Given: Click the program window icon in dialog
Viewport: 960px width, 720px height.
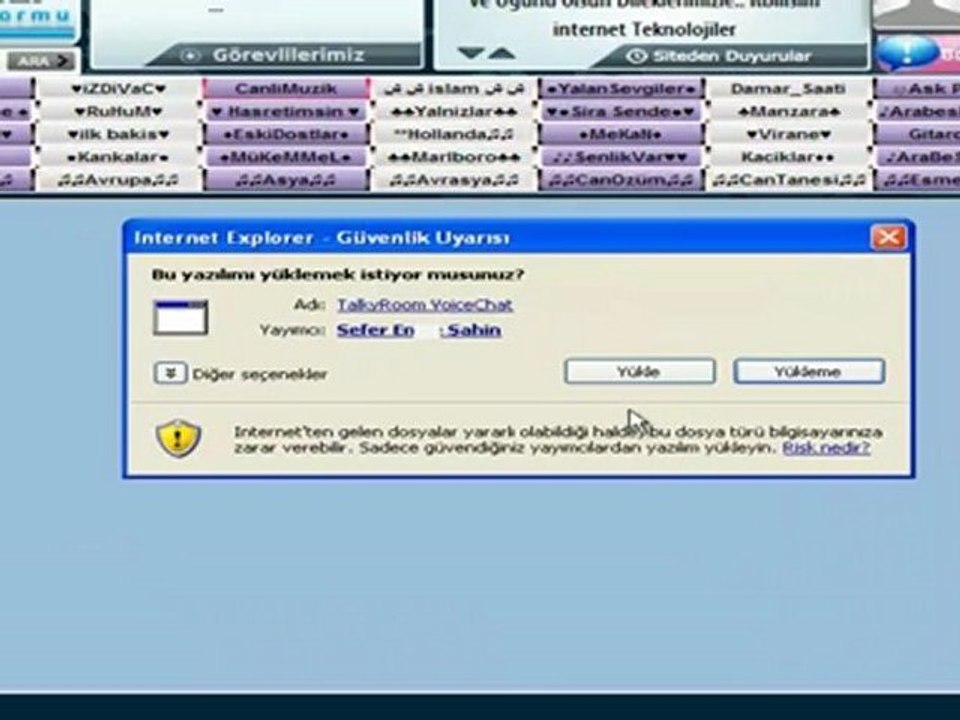Looking at the screenshot, I should 181,318.
